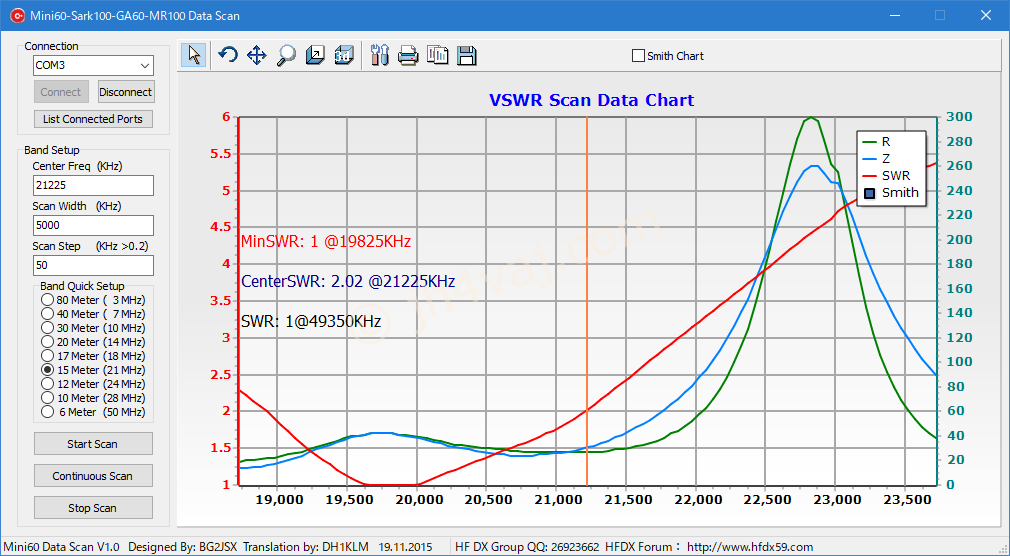Click the rotate chart tool
Image resolution: width=1010 pixels, height=556 pixels.
coord(227,55)
